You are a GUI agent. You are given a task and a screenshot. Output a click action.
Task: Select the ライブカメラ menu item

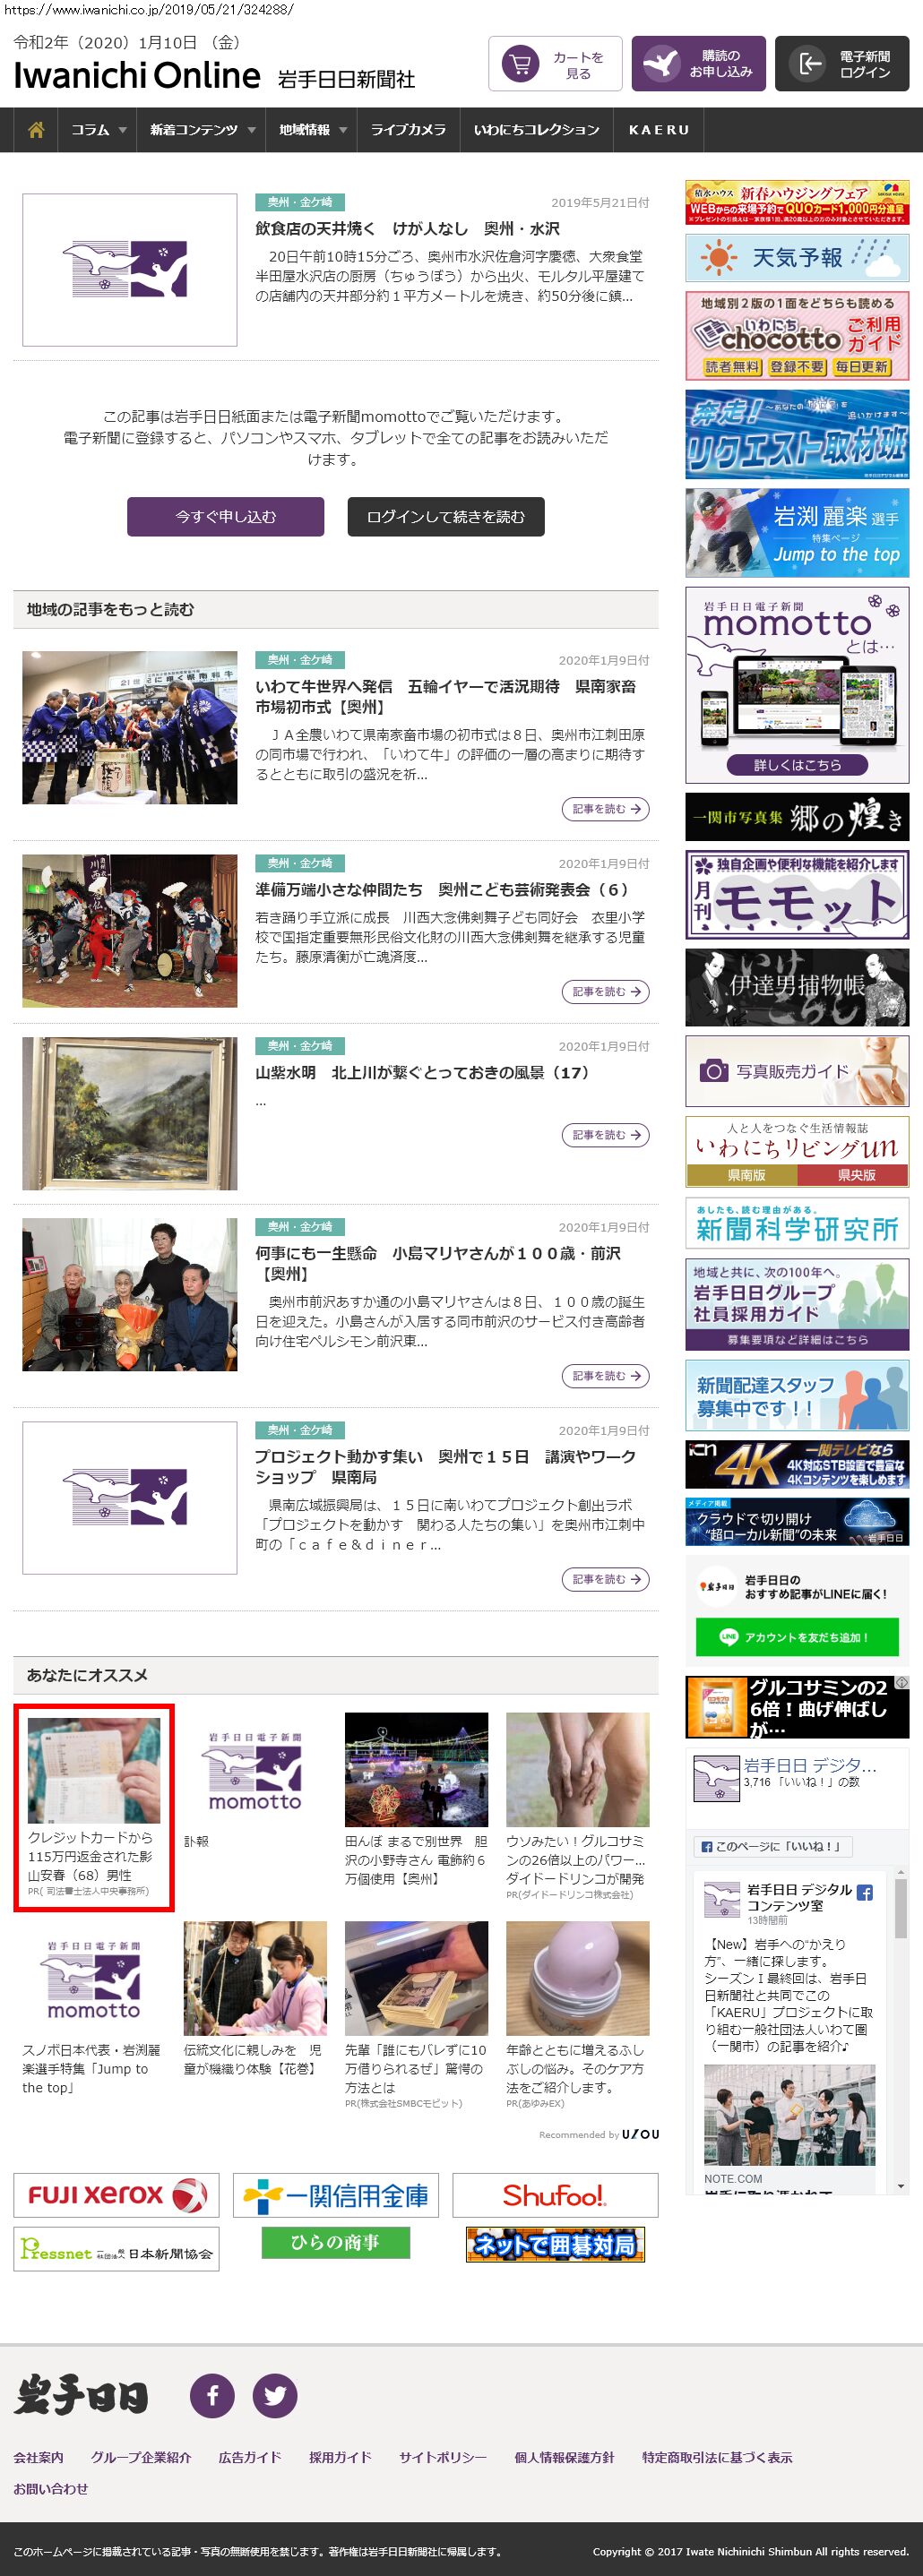pyautogui.click(x=408, y=130)
